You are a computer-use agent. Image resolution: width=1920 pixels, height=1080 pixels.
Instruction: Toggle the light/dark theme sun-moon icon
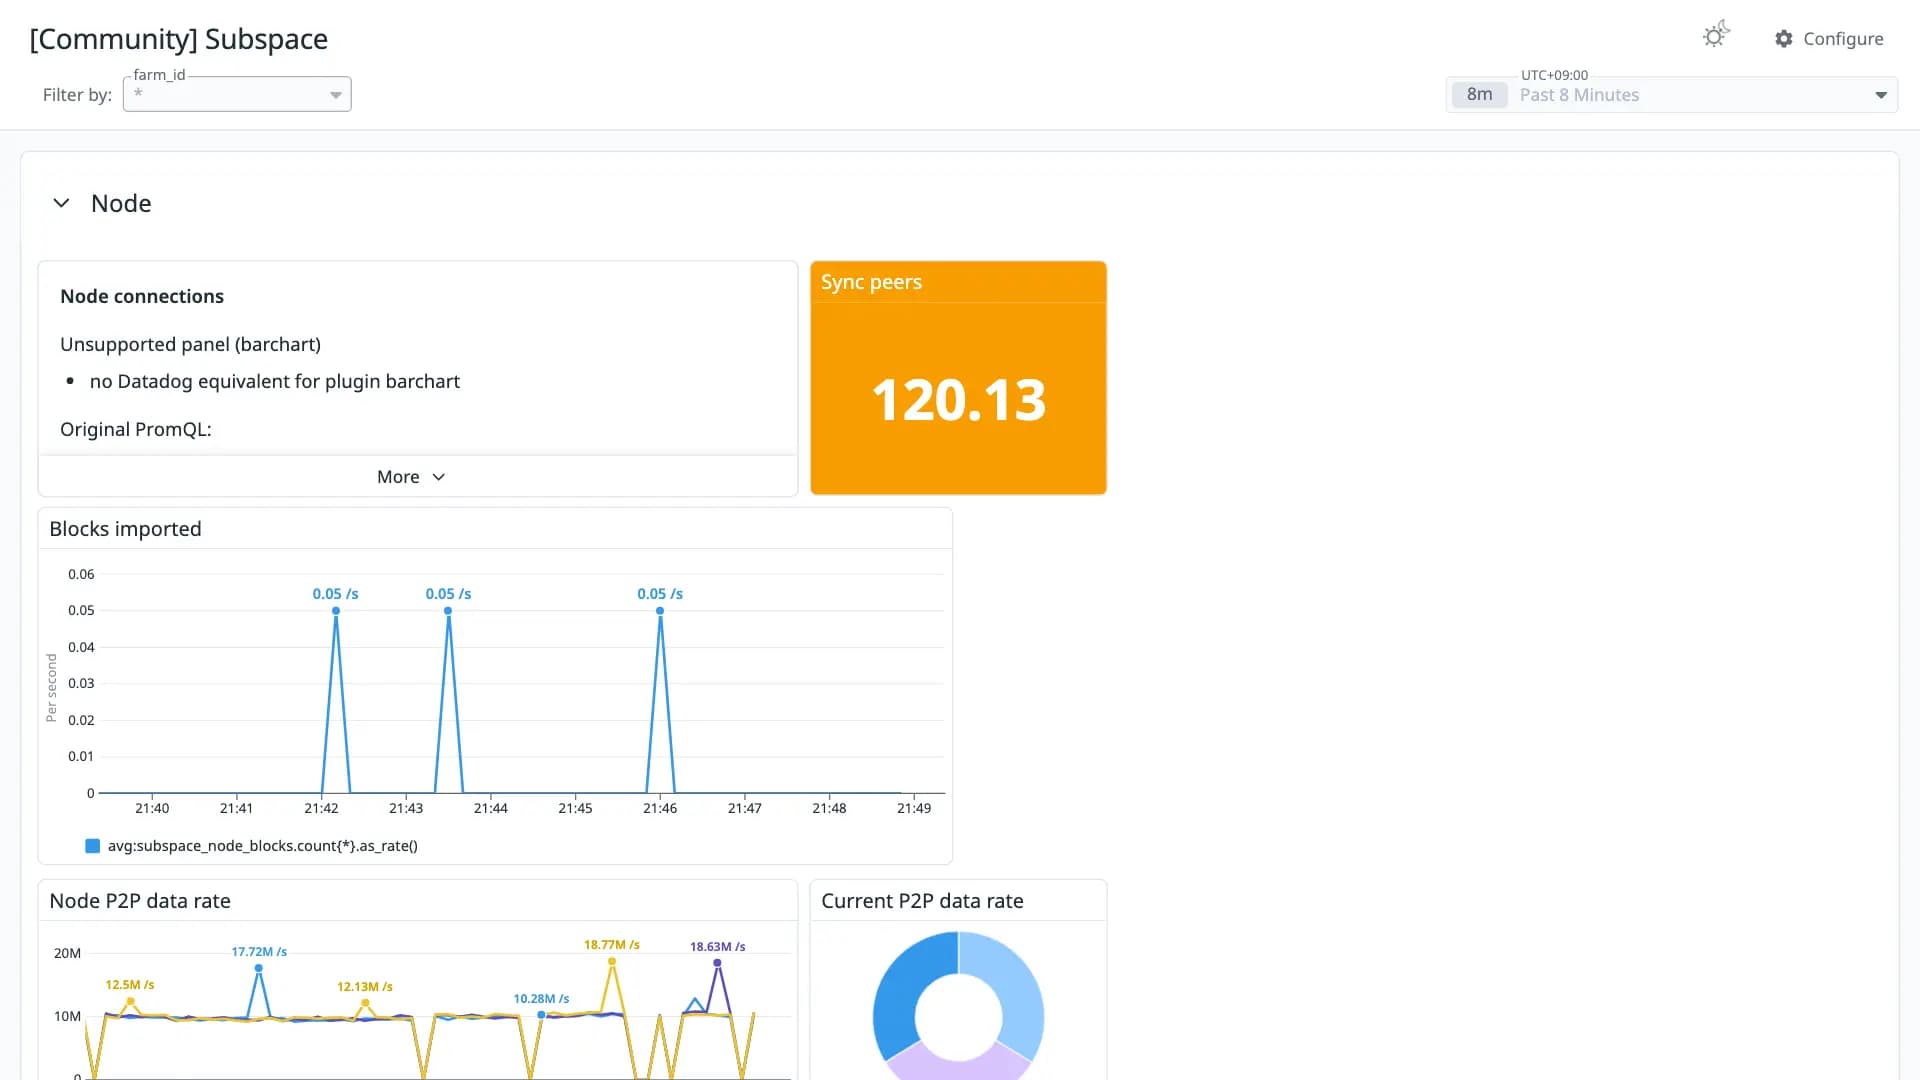pyautogui.click(x=1716, y=36)
